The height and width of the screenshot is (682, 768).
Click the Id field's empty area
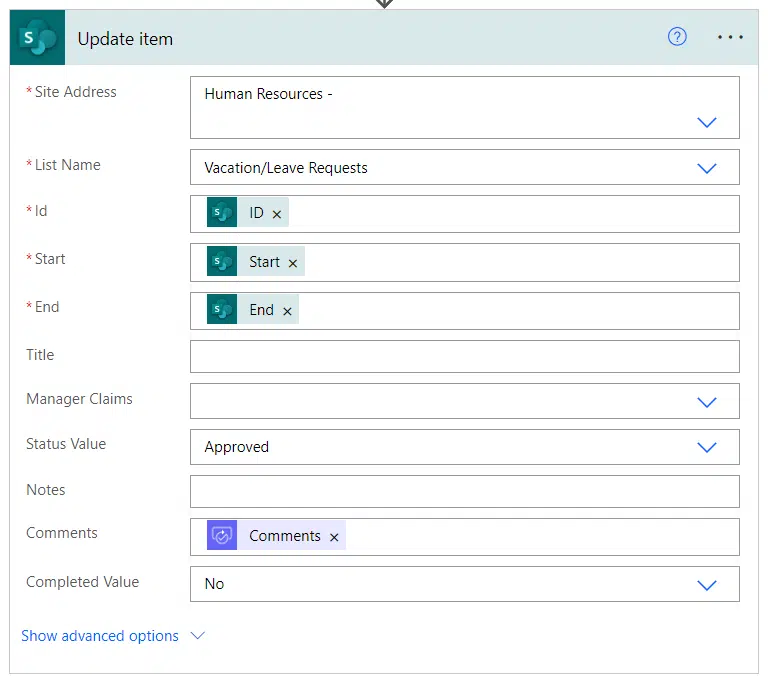click(x=513, y=214)
